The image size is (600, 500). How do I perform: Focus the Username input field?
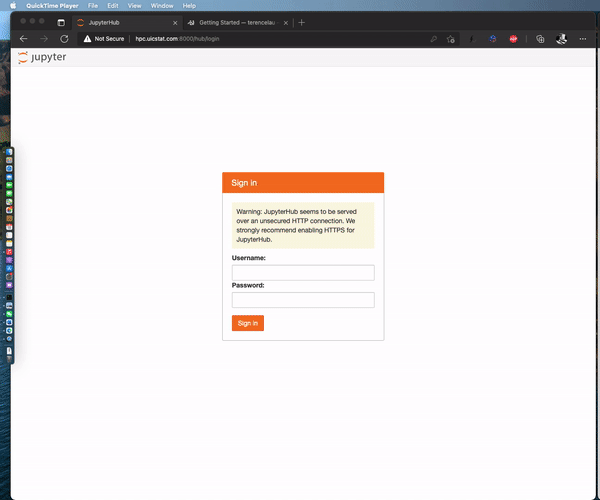(x=303, y=273)
